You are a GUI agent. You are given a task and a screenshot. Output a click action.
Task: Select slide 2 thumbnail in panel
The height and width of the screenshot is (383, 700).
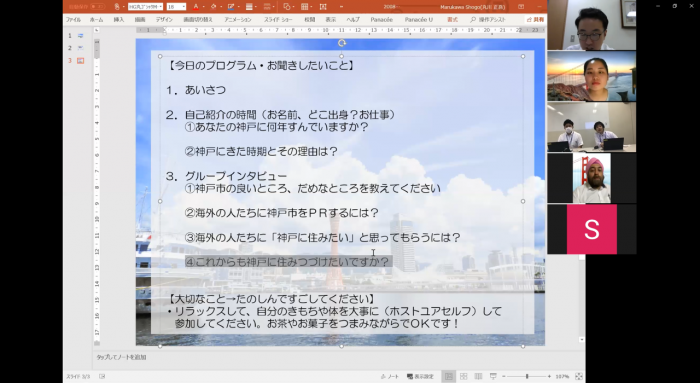pyautogui.click(x=80, y=48)
